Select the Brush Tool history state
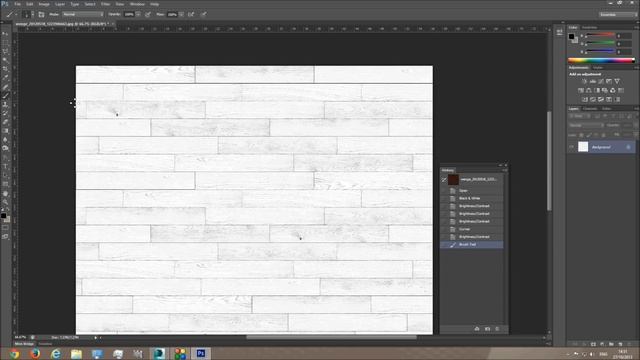This screenshot has height=360, width=640. click(x=471, y=244)
